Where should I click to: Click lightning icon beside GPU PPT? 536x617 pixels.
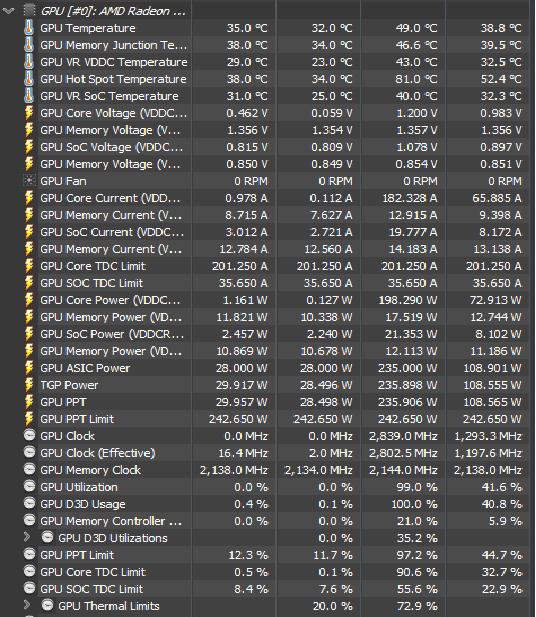(x=29, y=401)
